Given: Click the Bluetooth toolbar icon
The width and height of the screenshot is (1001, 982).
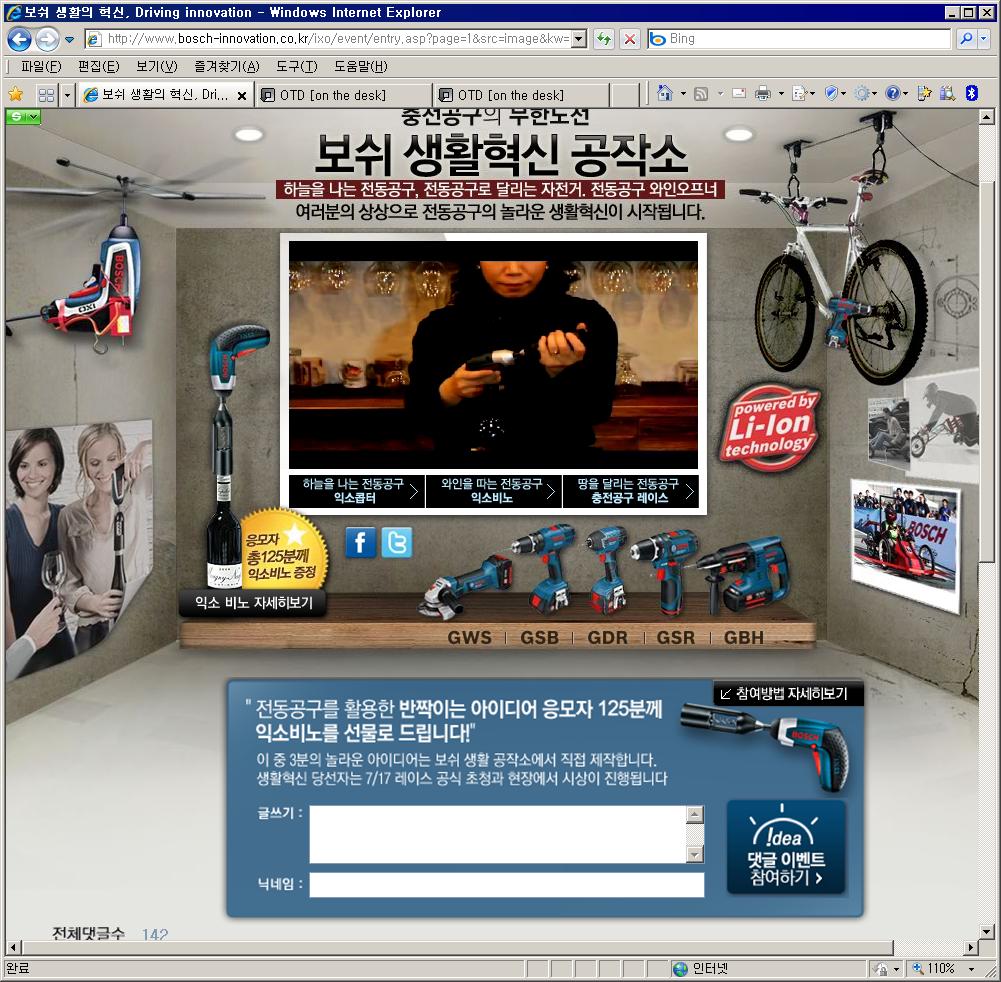Looking at the screenshot, I should tap(972, 94).
